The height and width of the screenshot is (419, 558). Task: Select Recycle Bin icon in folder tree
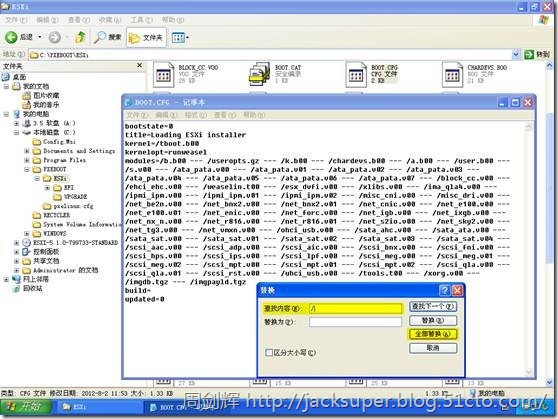point(16,289)
